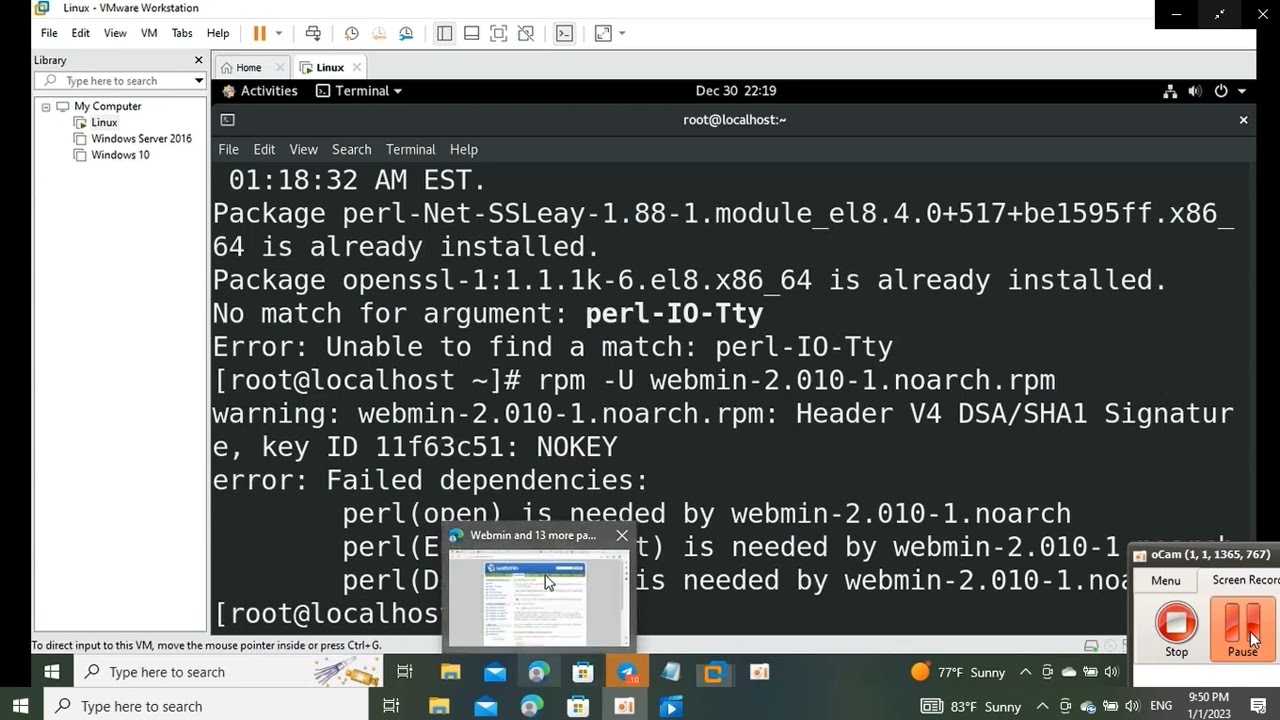Select My Computer in the Library
Screen dimensions: 1280x720
(x=108, y=106)
